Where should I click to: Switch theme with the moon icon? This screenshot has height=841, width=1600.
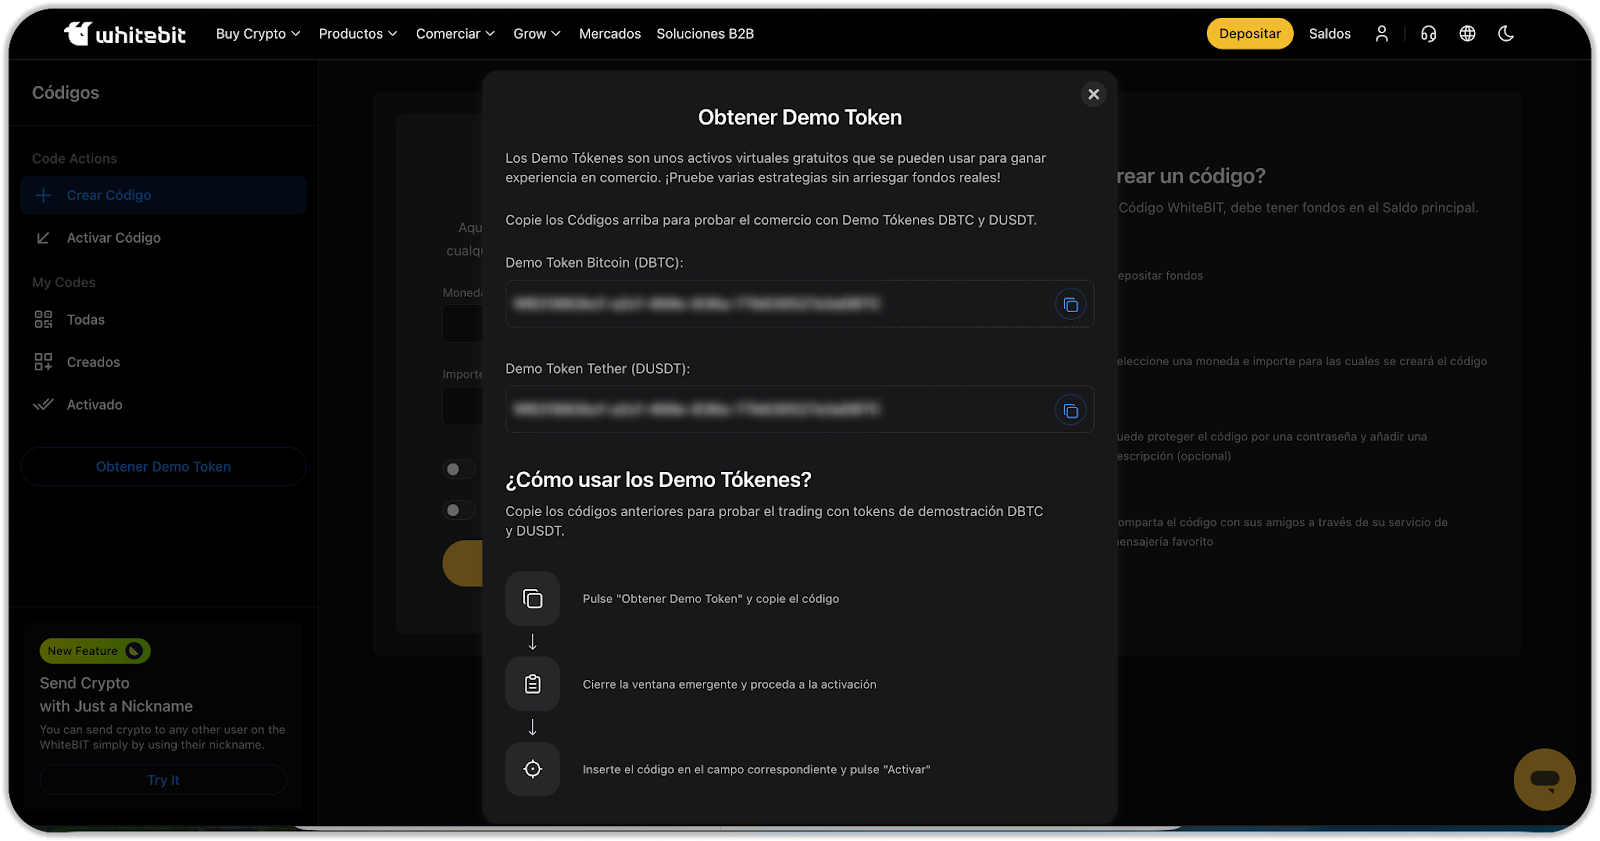click(1506, 34)
